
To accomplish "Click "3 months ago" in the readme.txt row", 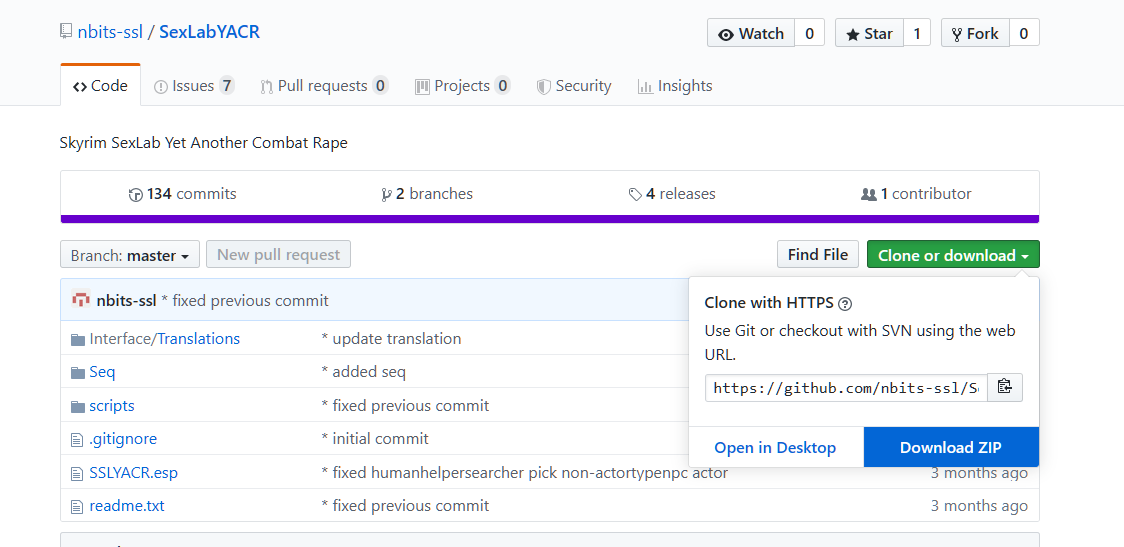I will (979, 506).
